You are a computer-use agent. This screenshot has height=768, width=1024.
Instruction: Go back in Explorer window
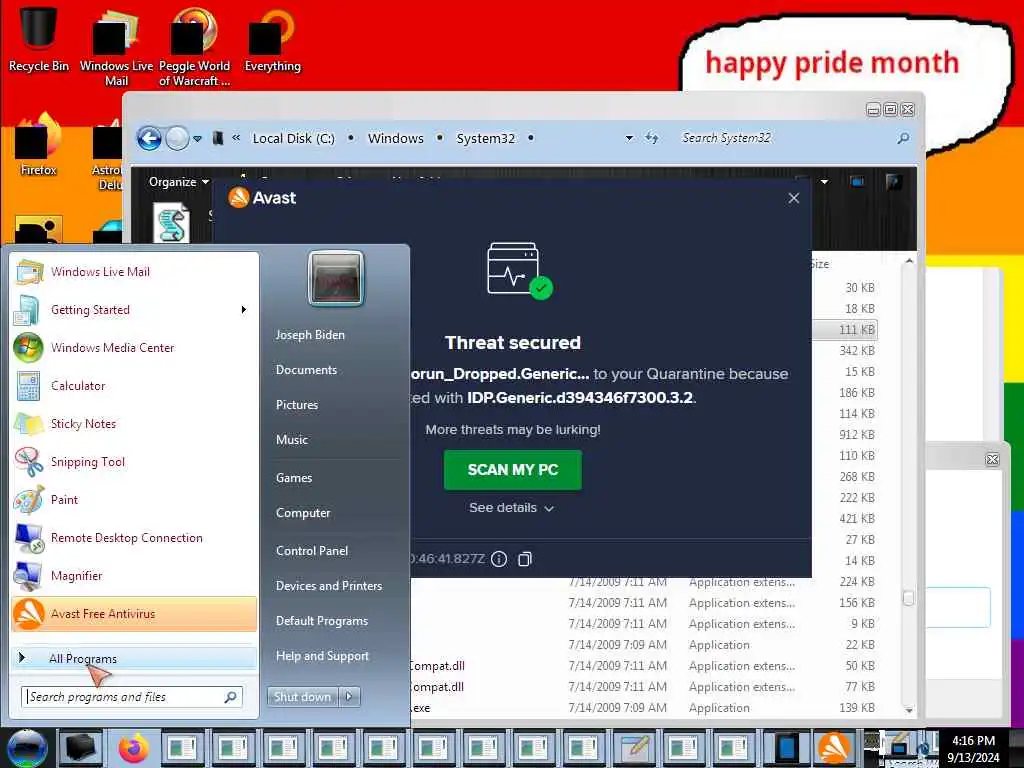(149, 138)
